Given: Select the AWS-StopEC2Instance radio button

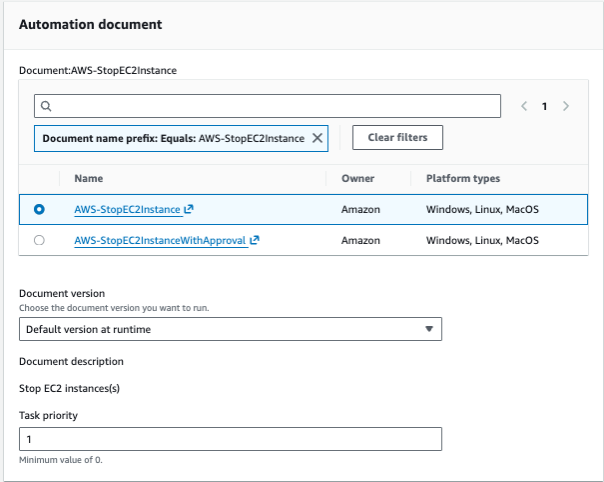Looking at the screenshot, I should point(39,209).
